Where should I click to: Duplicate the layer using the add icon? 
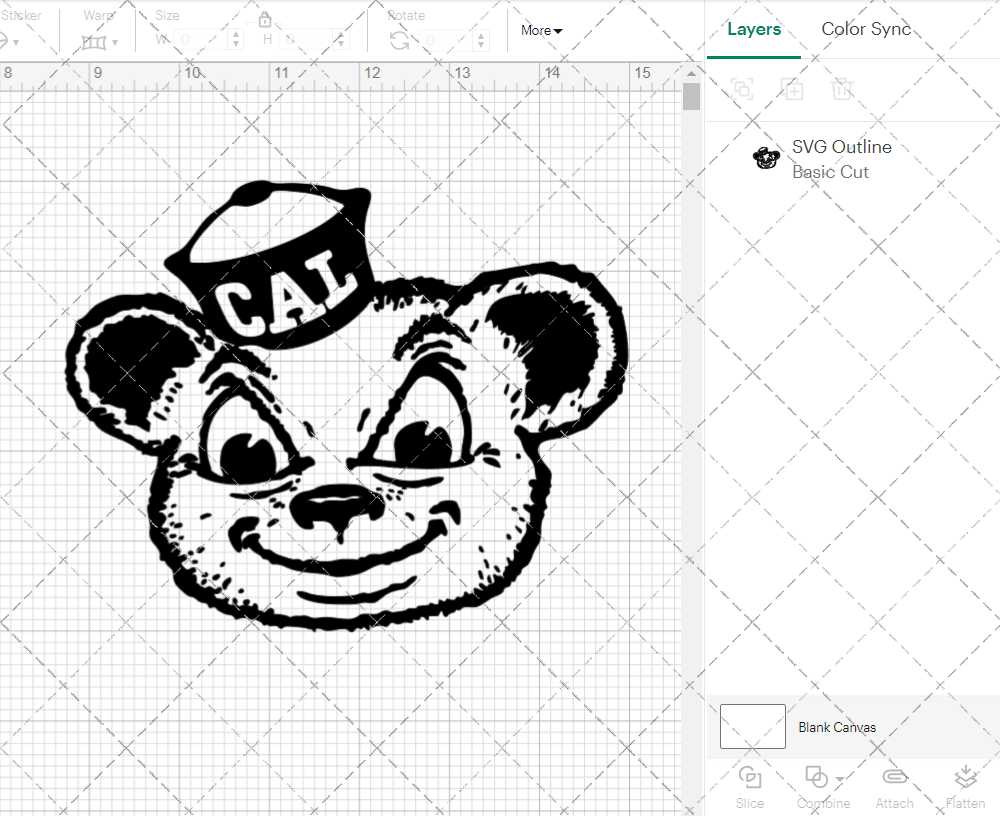(x=792, y=89)
